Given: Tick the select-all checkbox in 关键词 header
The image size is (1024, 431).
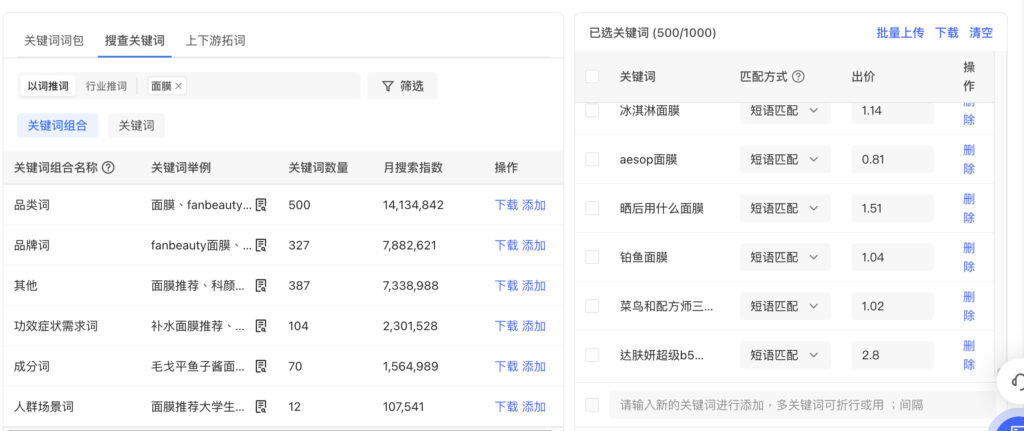Looking at the screenshot, I should 592,76.
